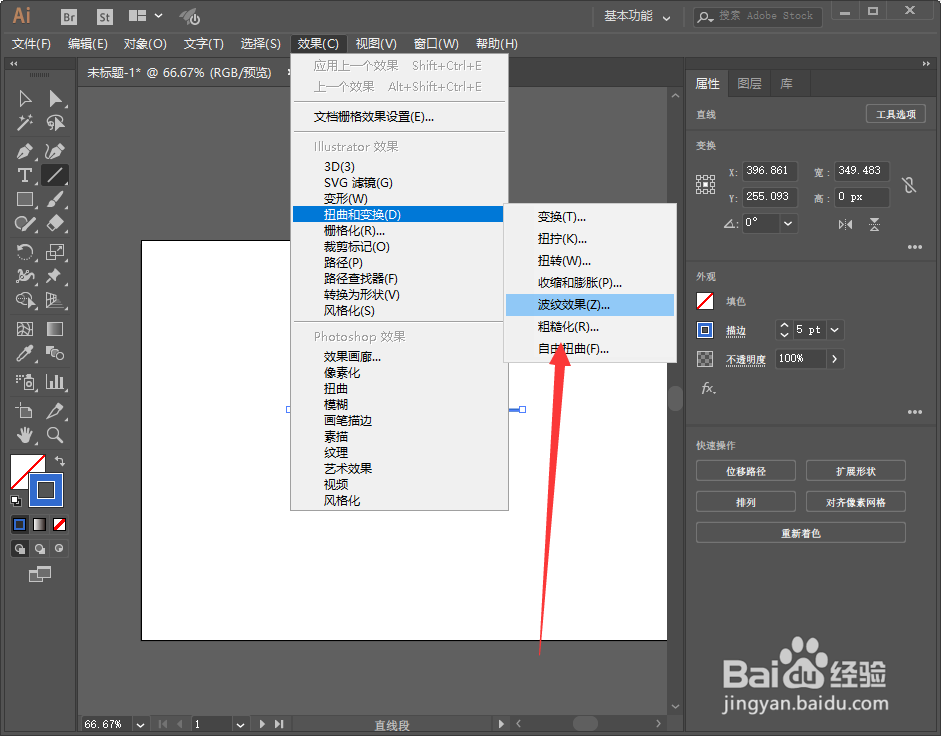Open the 对象(O) menu

[x=145, y=44]
